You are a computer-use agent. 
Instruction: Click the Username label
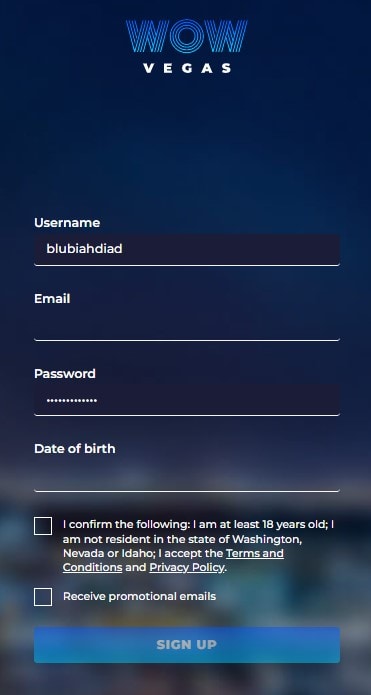click(67, 223)
